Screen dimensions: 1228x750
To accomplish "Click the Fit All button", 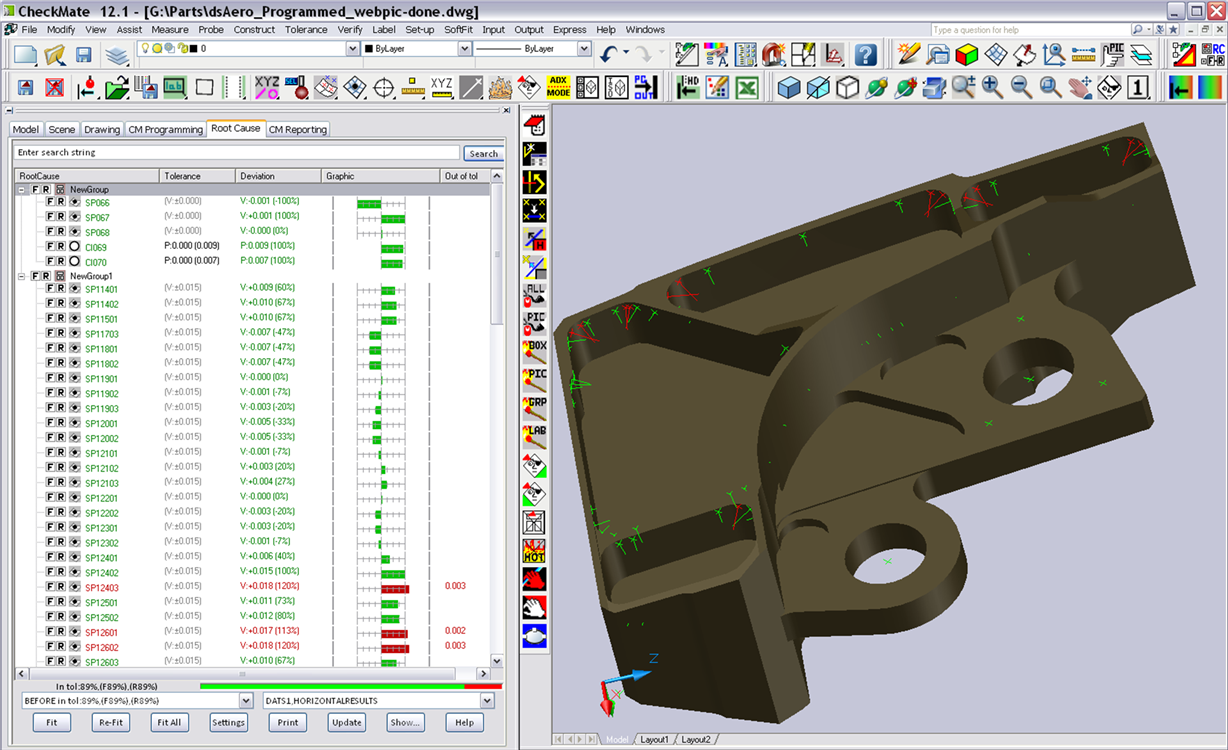I will point(169,722).
